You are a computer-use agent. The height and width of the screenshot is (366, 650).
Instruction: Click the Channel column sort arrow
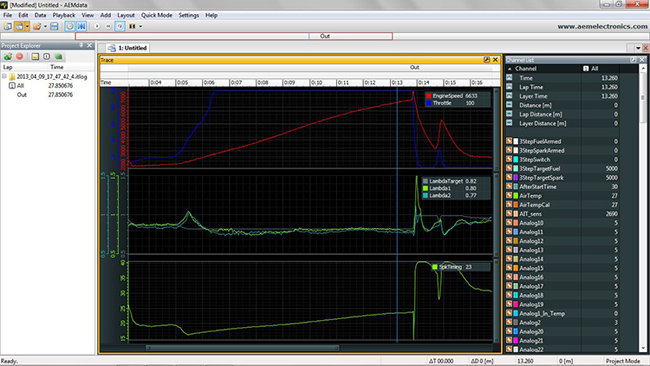point(509,69)
